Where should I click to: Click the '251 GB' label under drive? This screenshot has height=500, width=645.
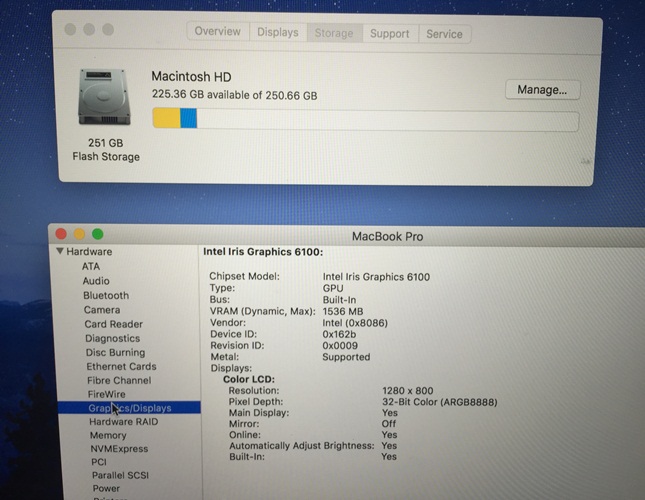coord(106,143)
